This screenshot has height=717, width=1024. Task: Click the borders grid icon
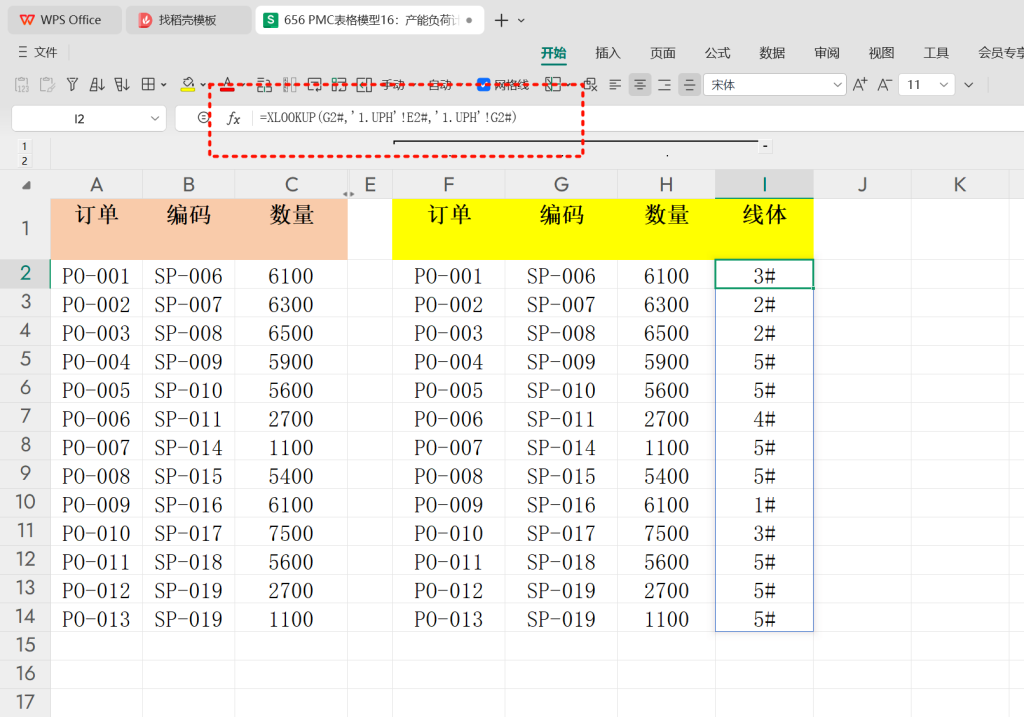(148, 84)
